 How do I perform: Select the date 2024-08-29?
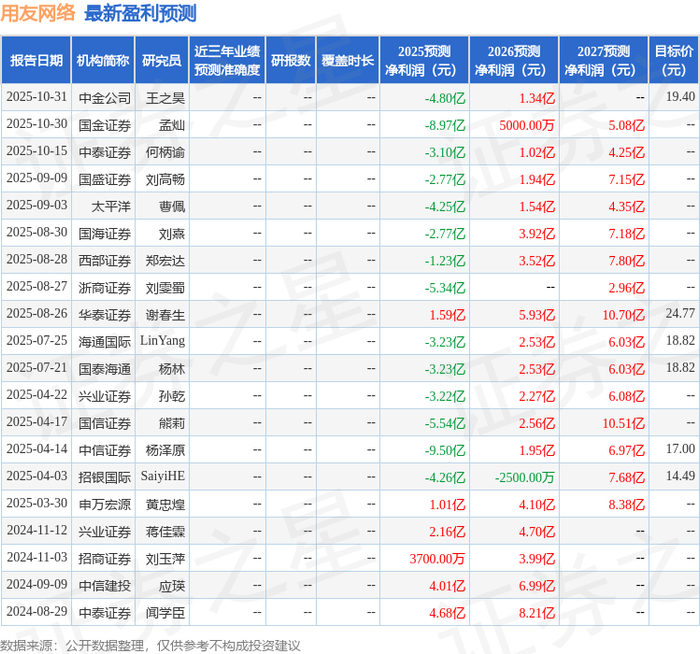tap(37, 611)
